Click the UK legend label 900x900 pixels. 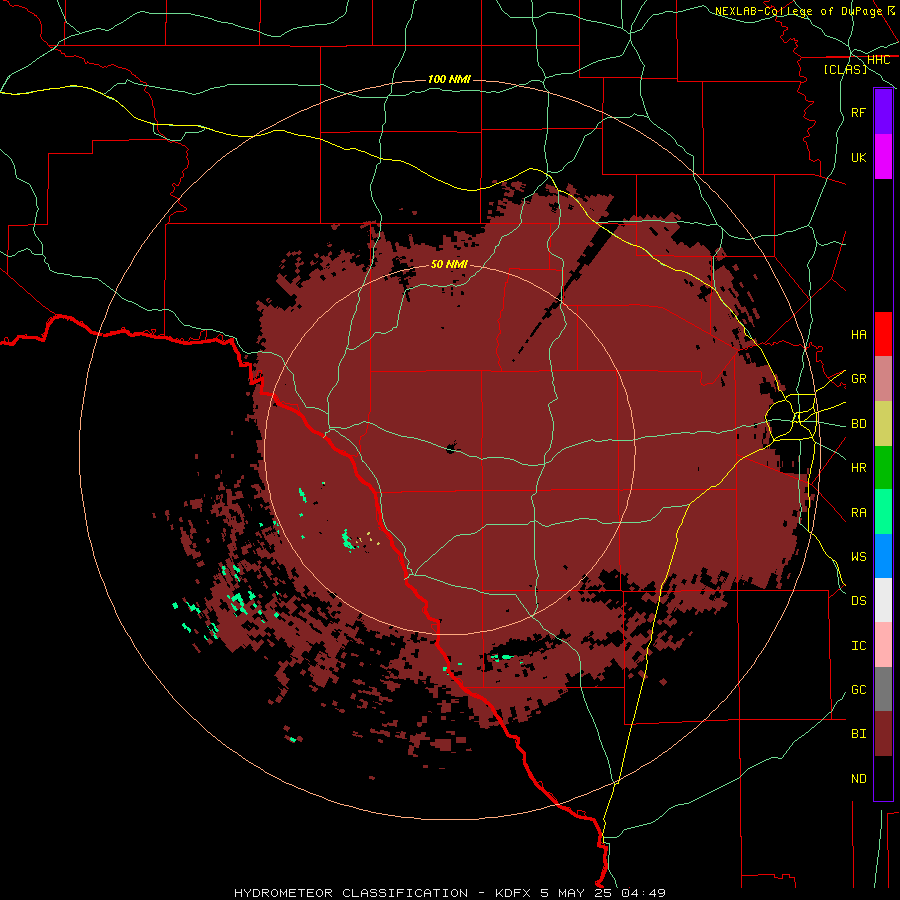(859, 157)
